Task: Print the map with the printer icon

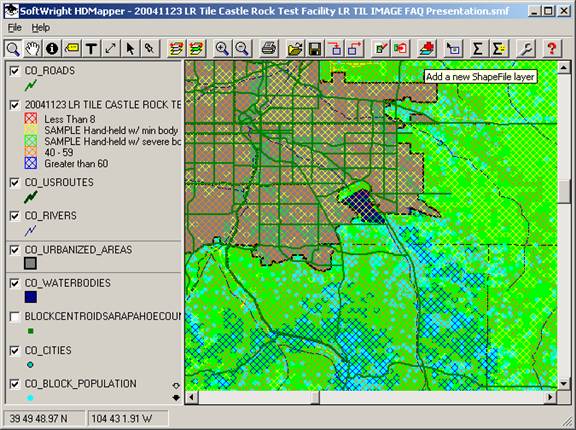Action: pos(269,48)
